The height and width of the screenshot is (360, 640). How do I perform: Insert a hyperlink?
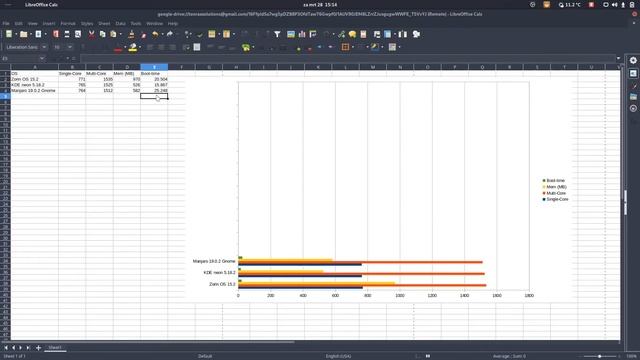[341, 34]
